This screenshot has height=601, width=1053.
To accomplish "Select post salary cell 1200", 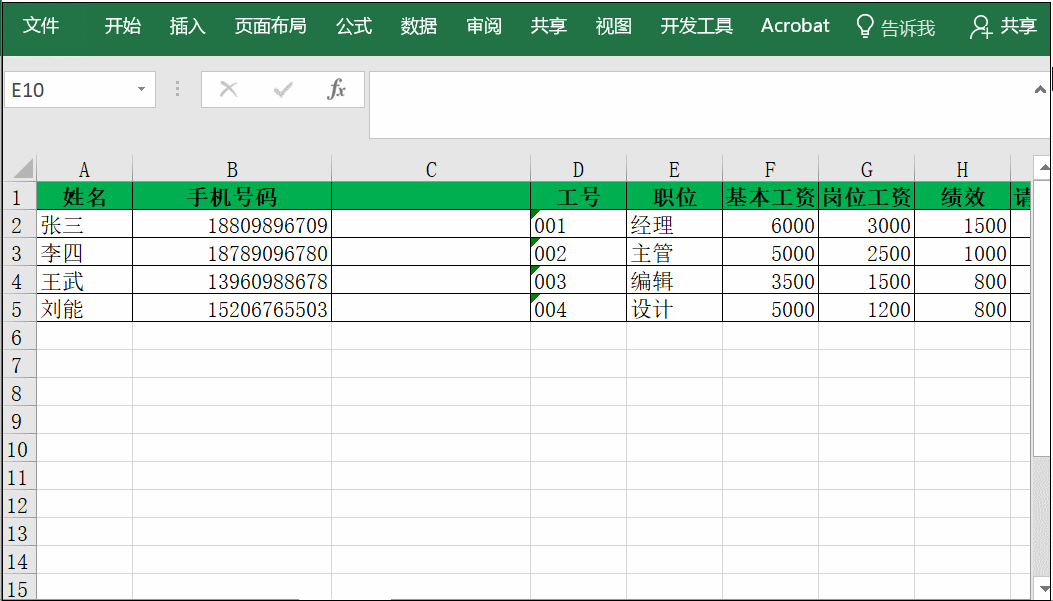I will pos(866,309).
